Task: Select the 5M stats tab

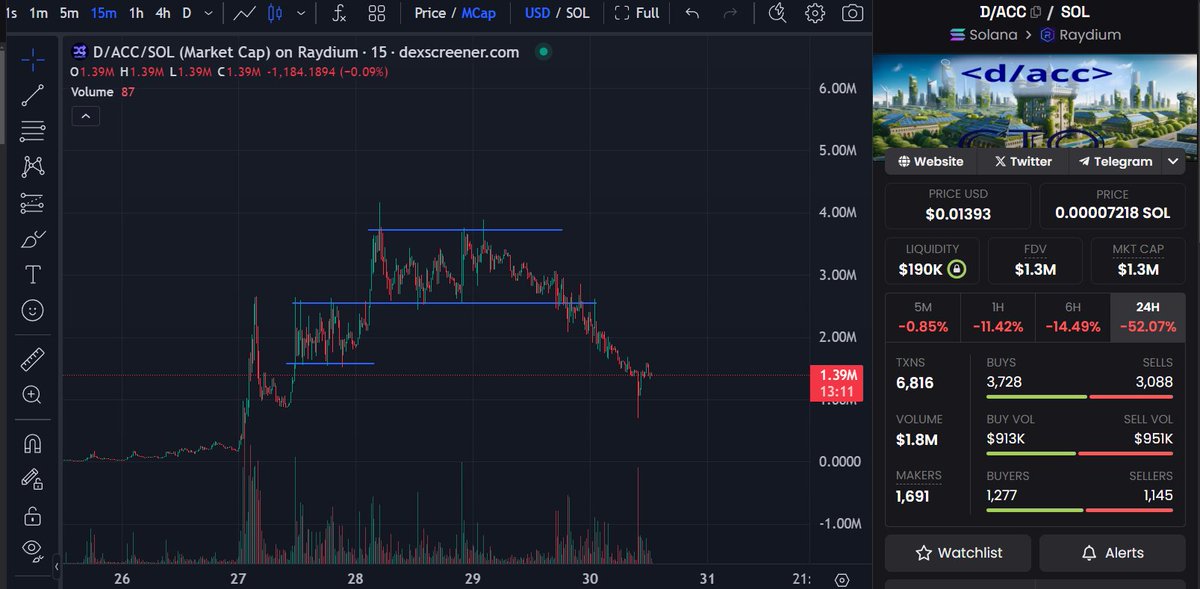Action: pos(923,317)
